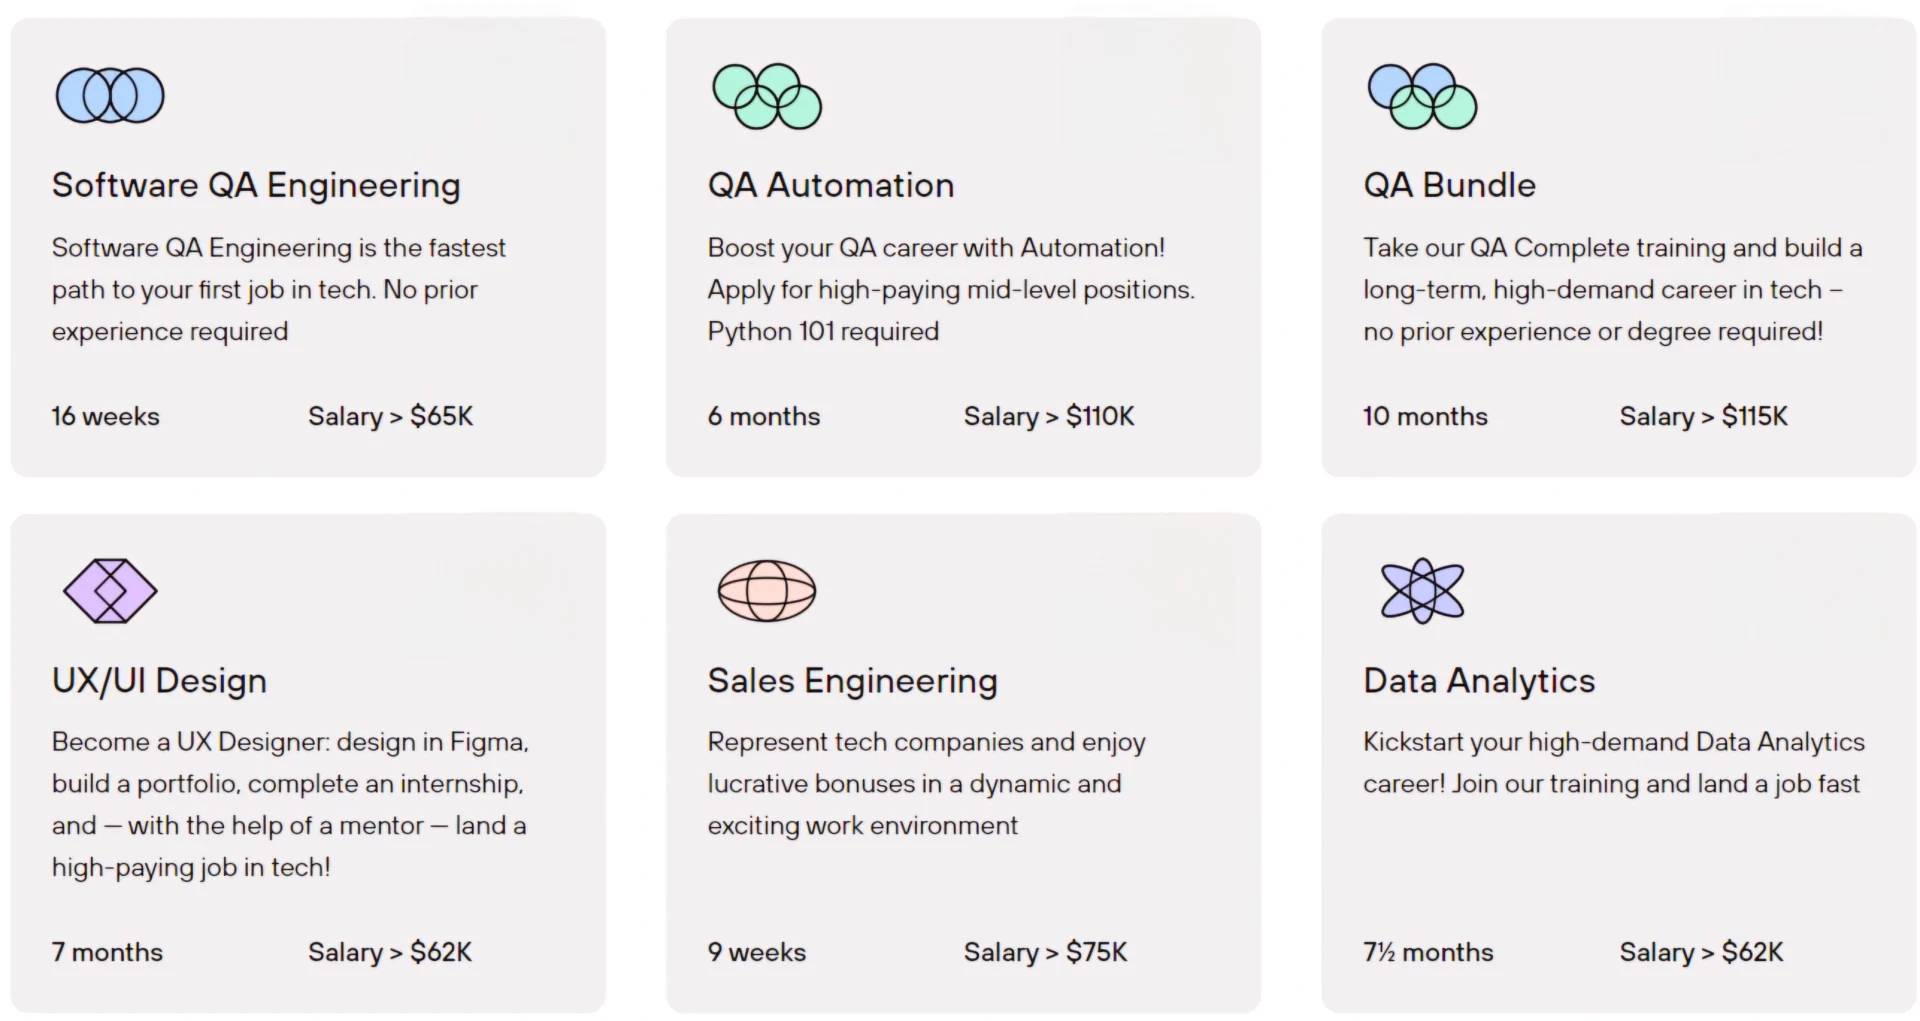Click the Salary > $115K text
1920x1021 pixels.
1703,416
